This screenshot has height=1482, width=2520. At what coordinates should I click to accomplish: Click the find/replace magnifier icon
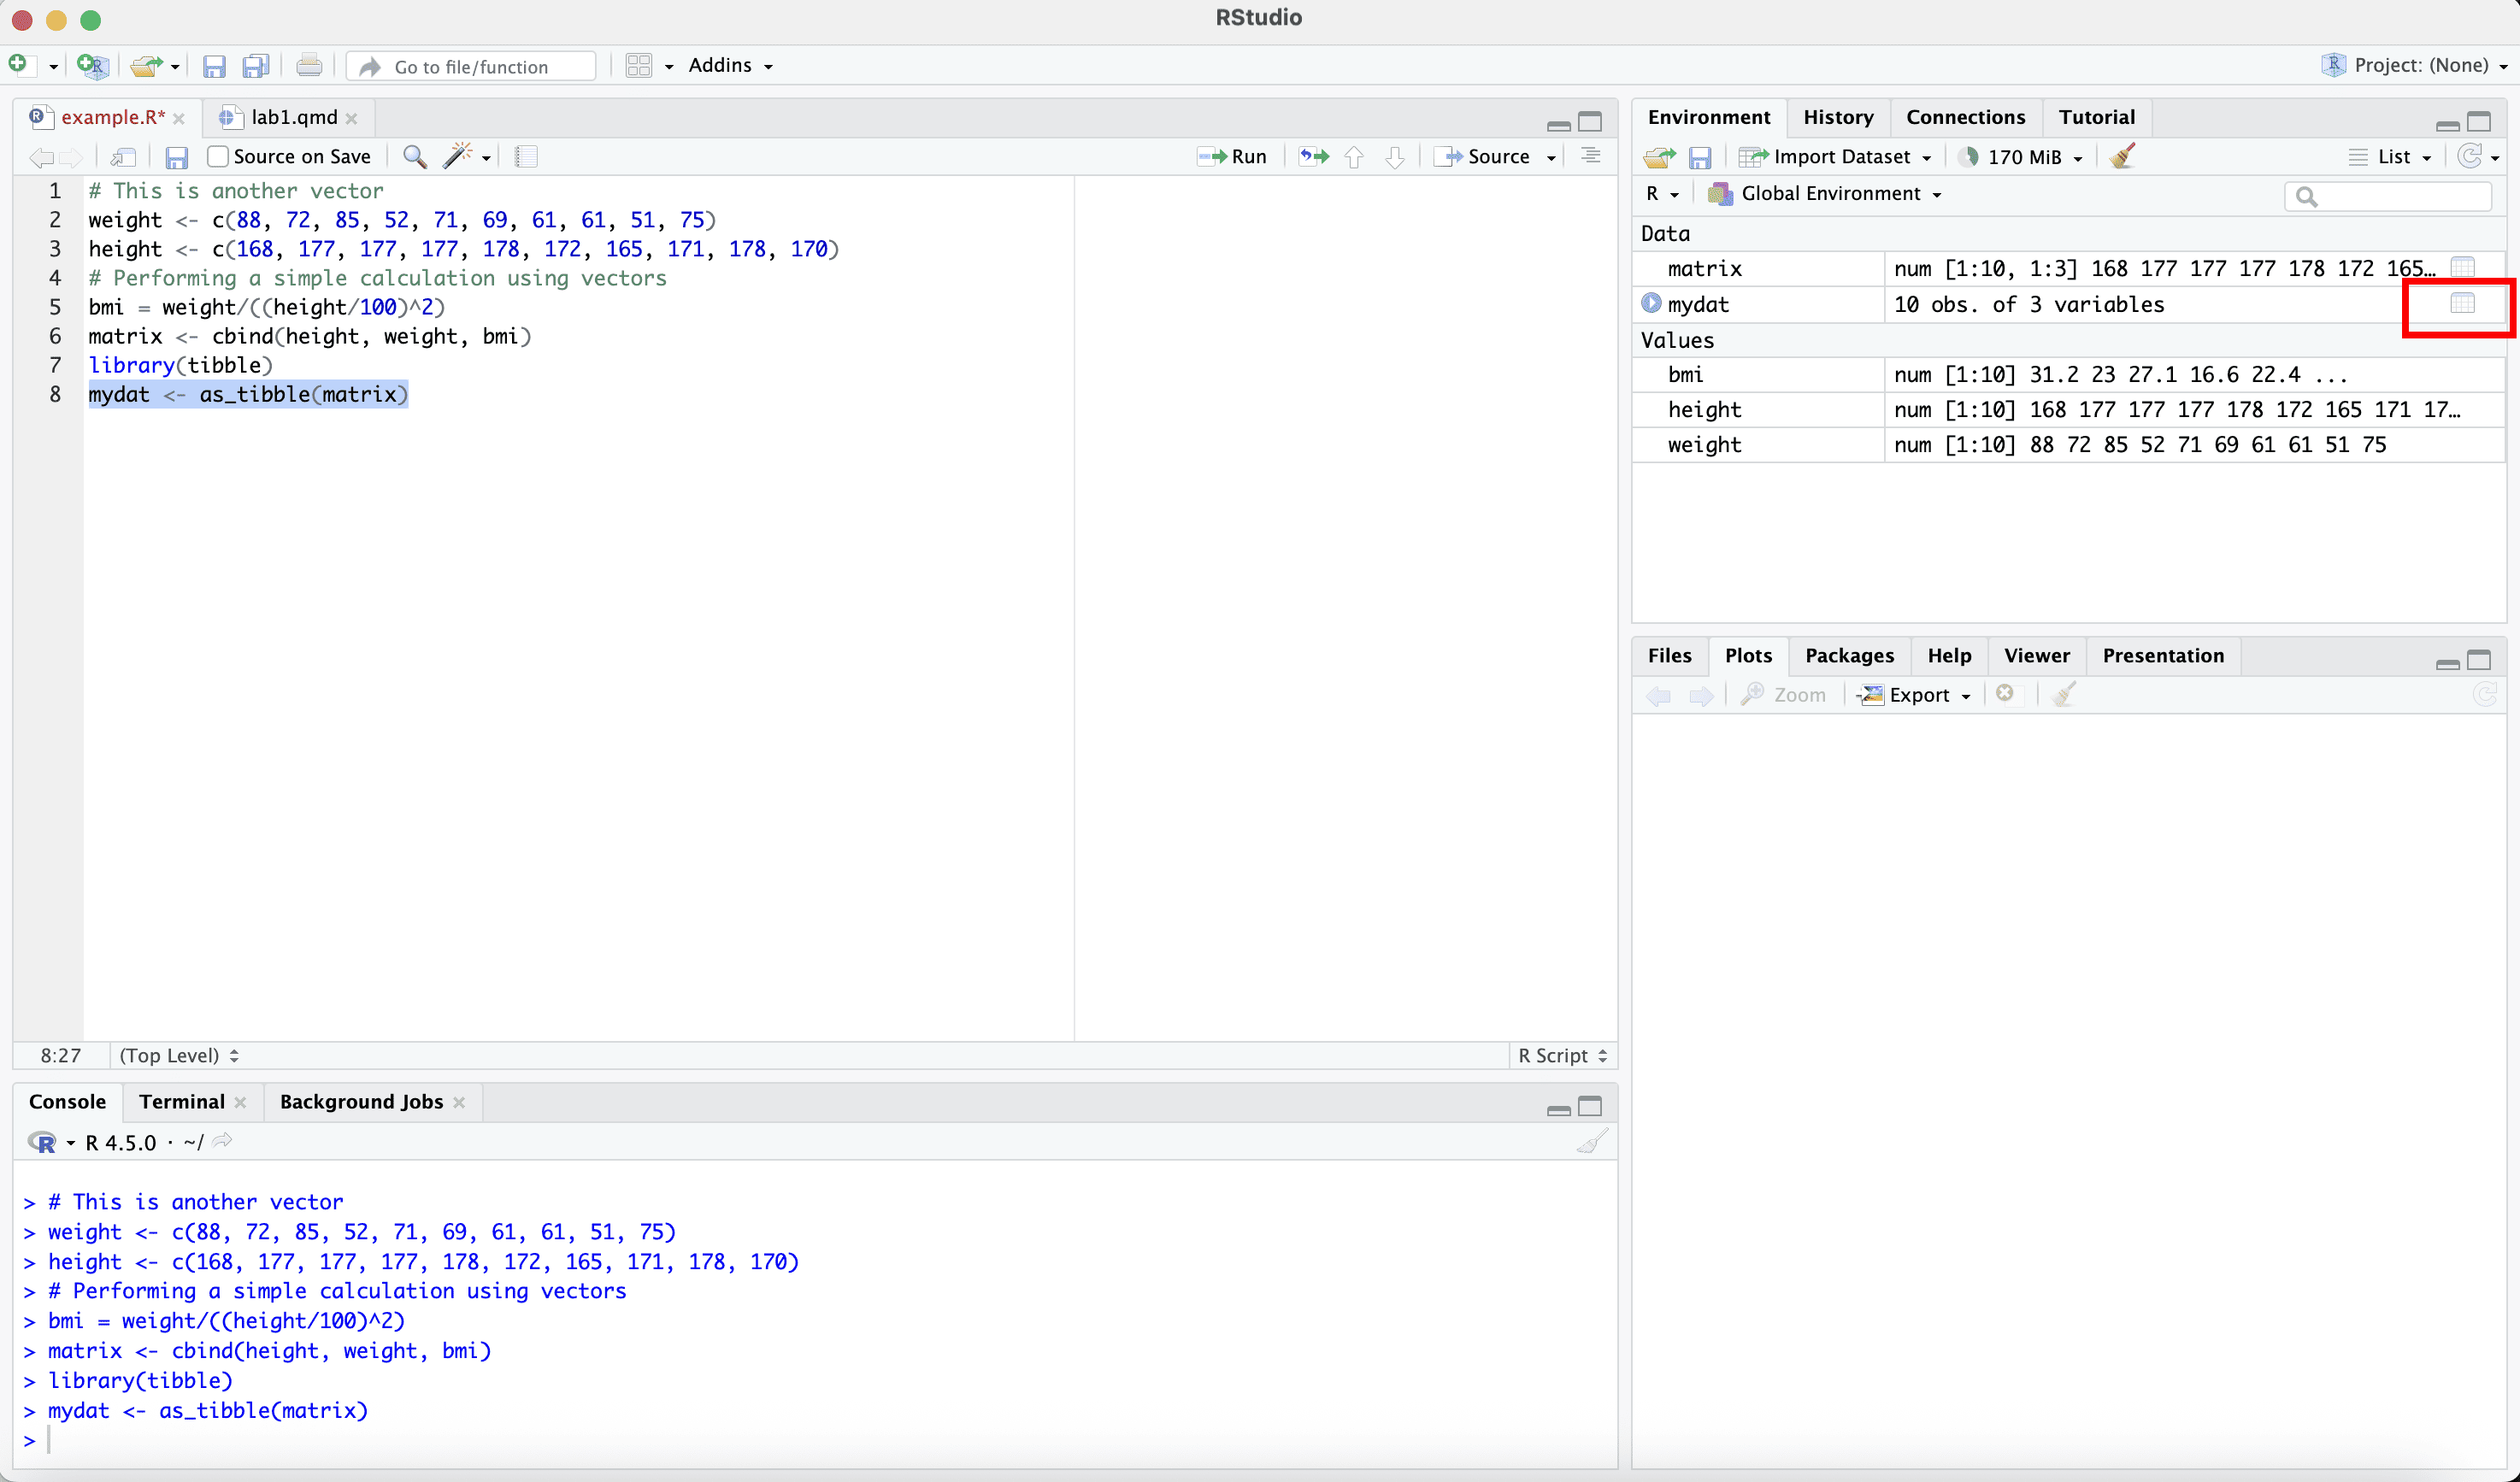(x=414, y=157)
